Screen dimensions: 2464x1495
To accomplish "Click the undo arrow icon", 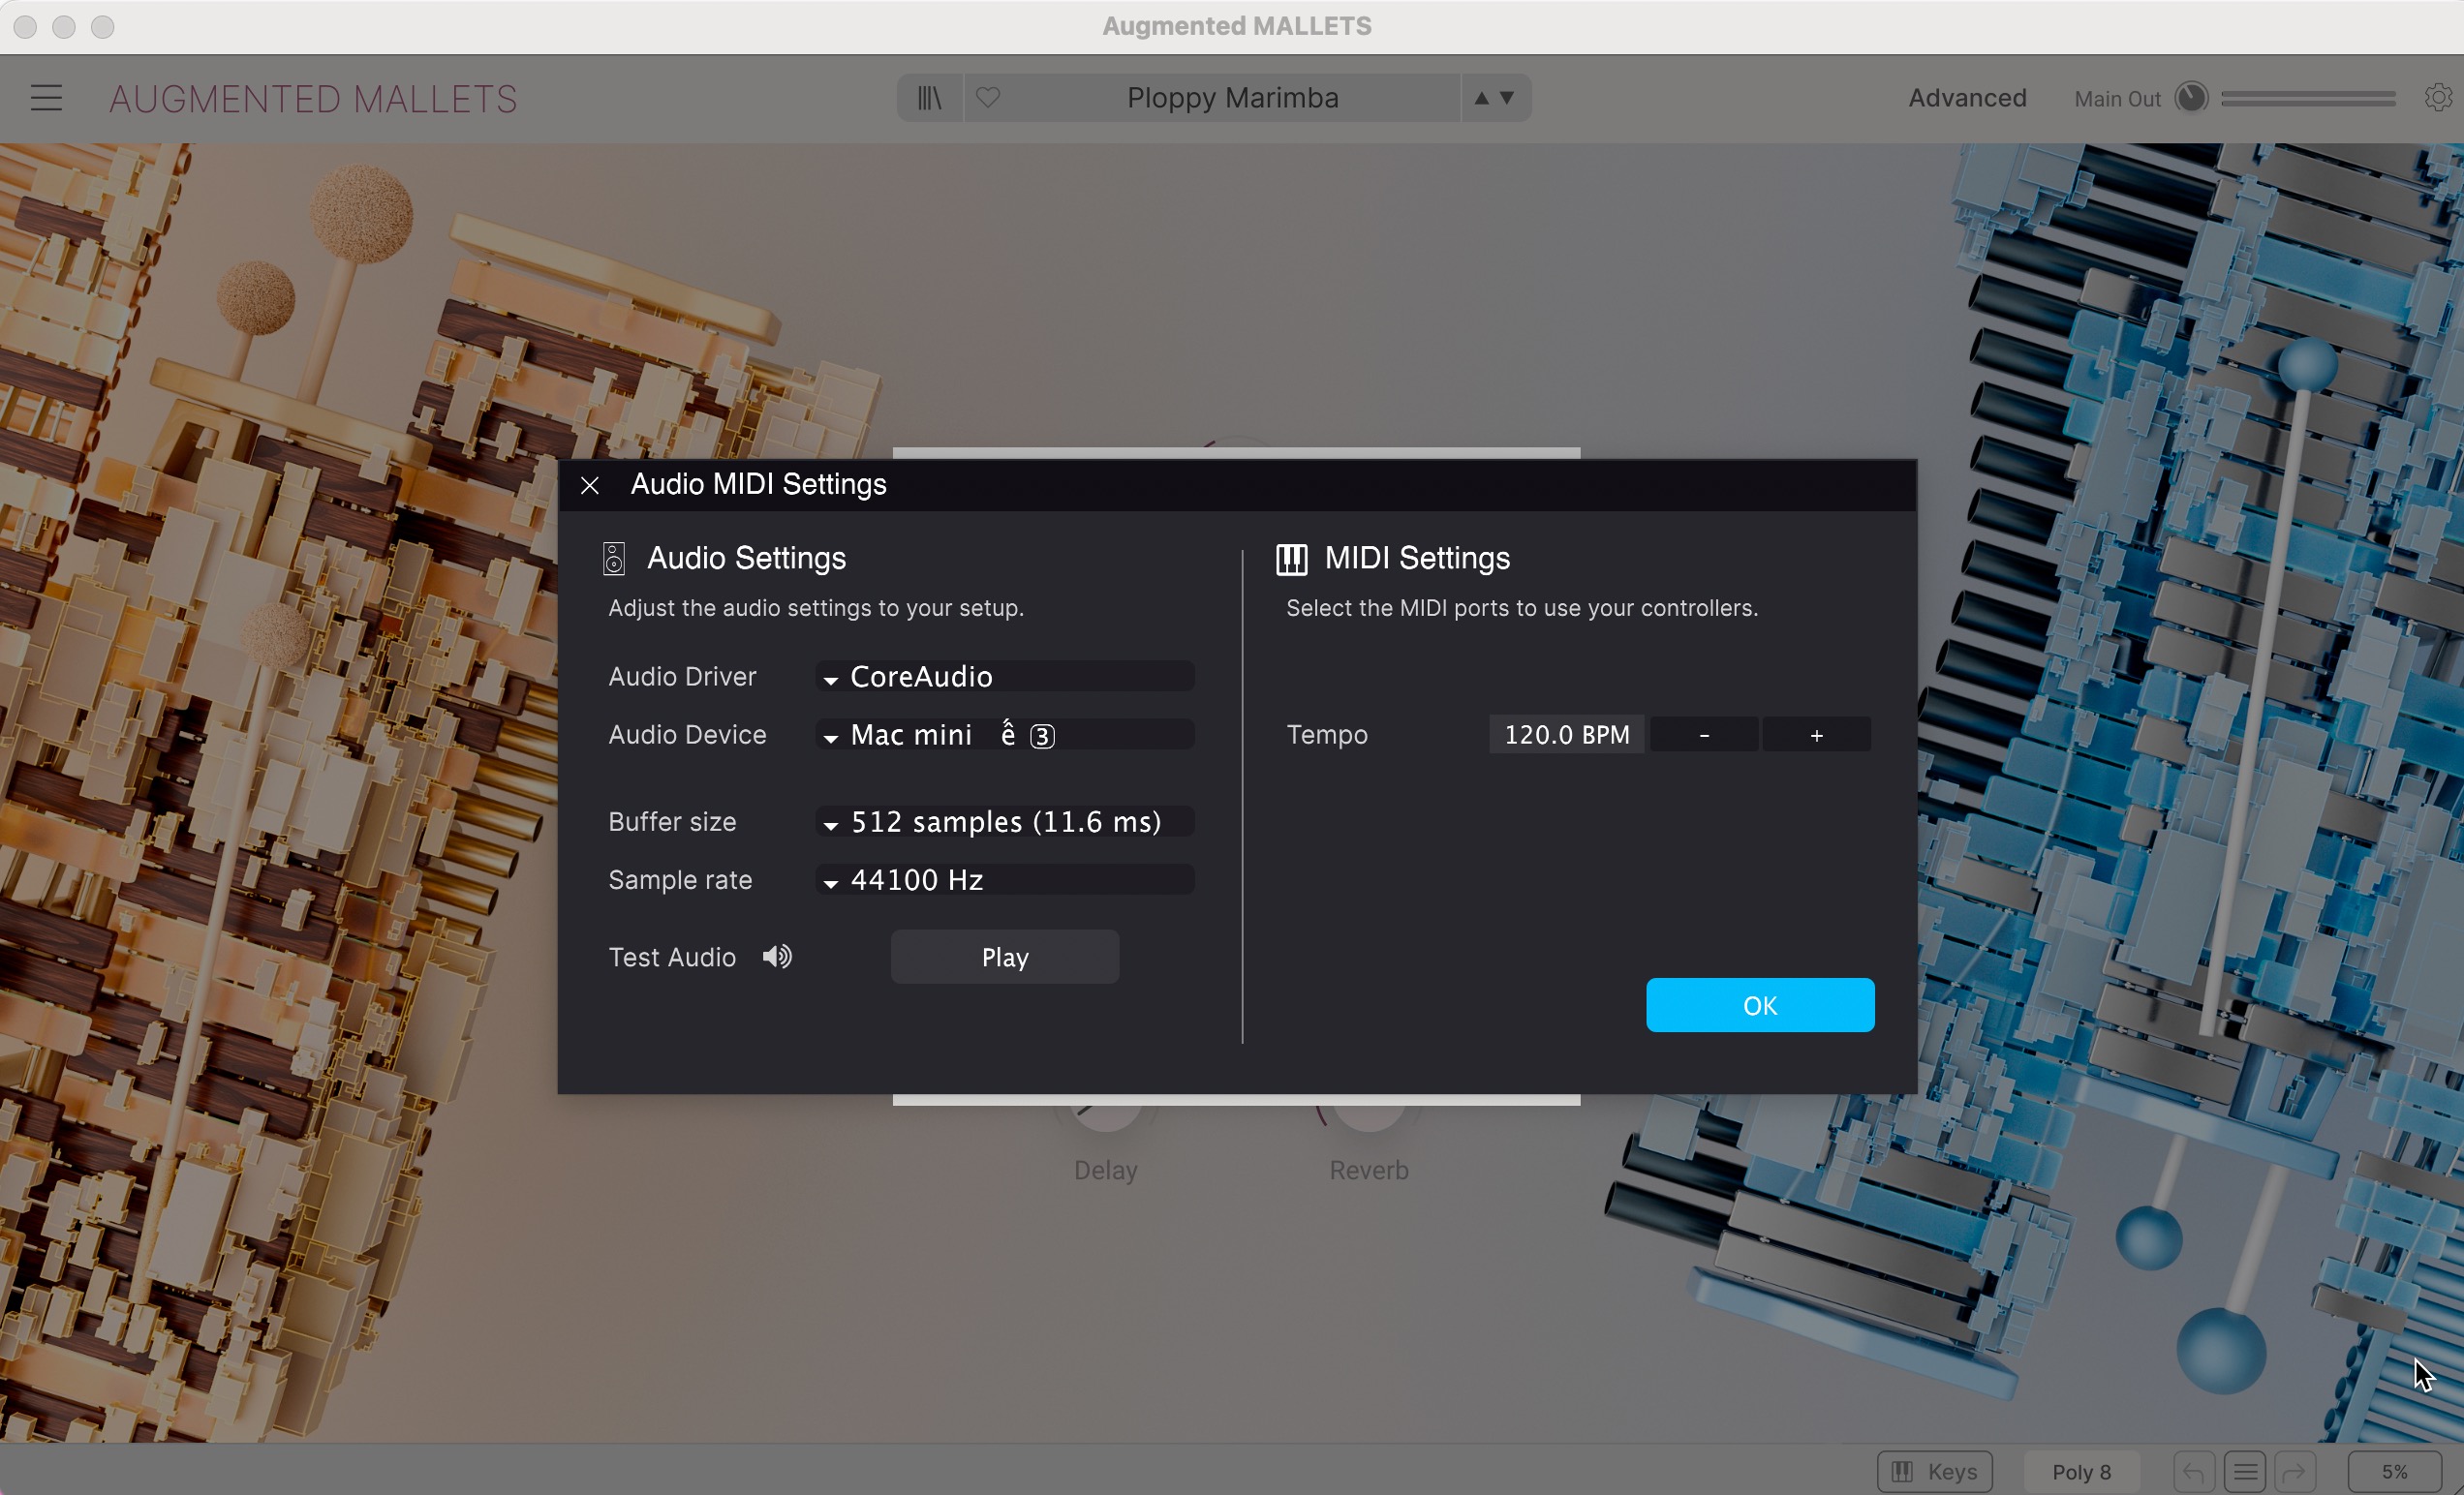I will (2194, 1471).
